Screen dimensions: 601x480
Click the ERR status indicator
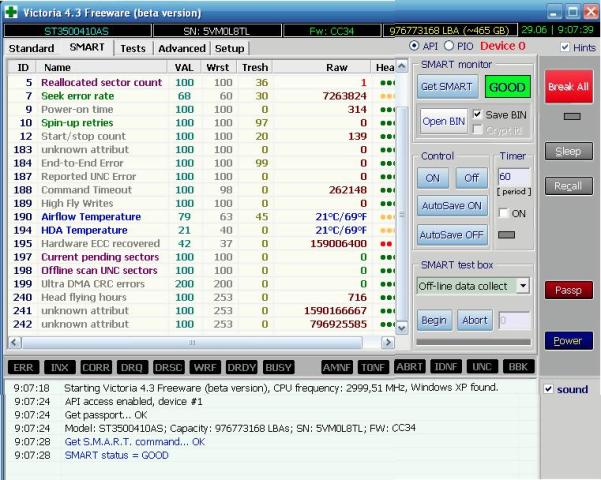[23, 367]
